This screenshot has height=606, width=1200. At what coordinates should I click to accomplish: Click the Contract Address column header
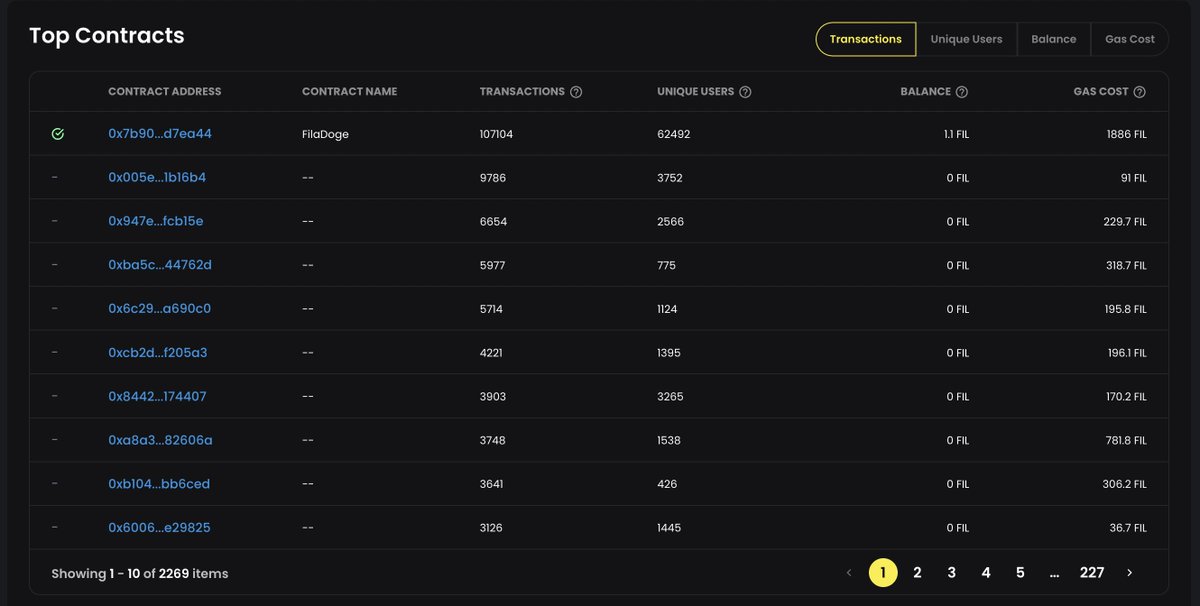tap(165, 92)
